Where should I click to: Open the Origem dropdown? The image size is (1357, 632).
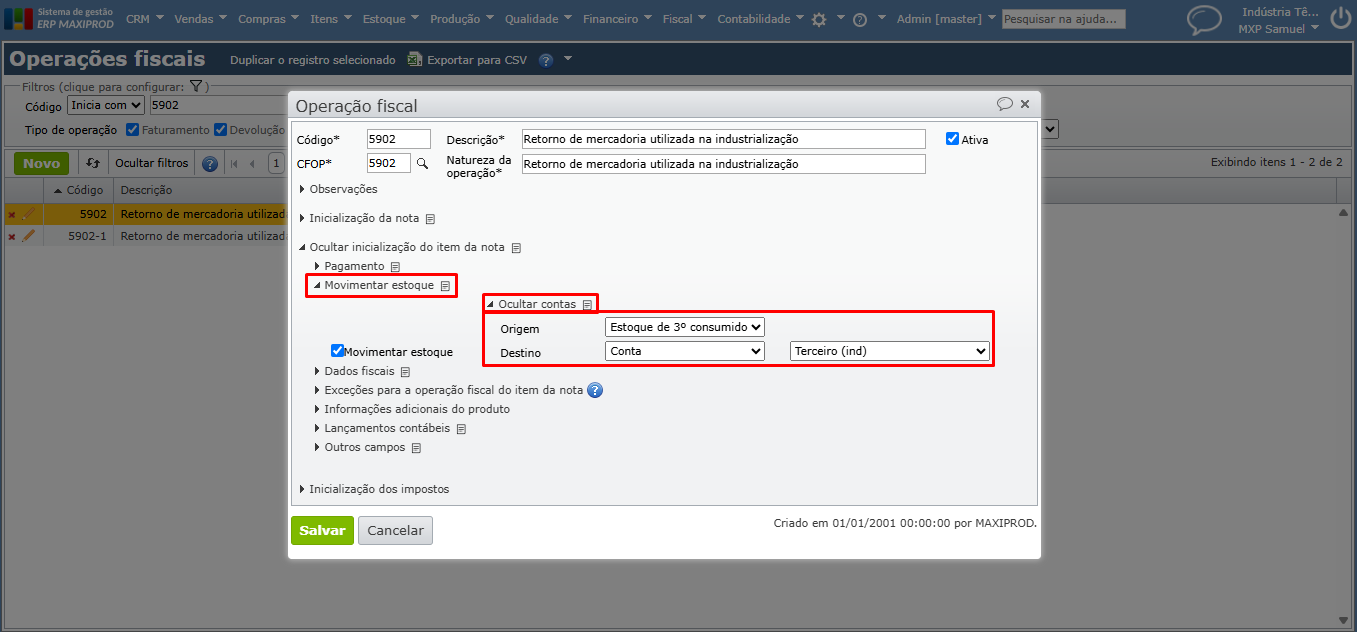coord(685,327)
